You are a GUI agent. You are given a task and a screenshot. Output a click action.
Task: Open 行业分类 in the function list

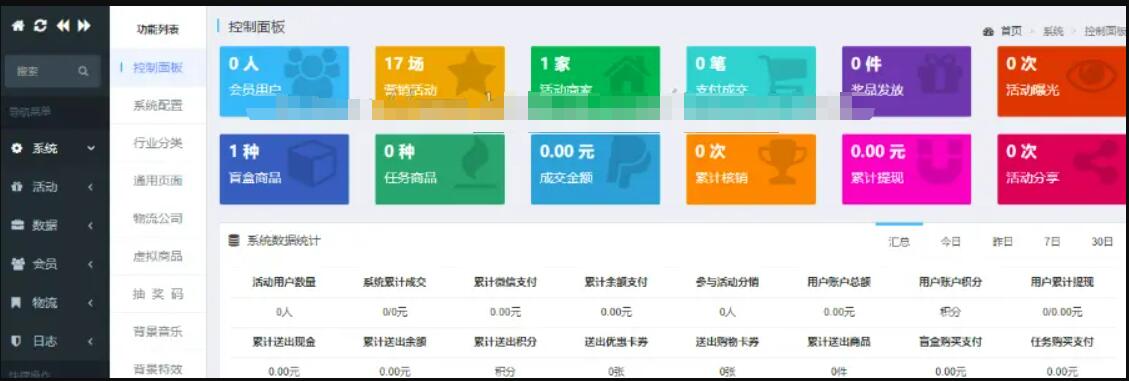coord(158,143)
